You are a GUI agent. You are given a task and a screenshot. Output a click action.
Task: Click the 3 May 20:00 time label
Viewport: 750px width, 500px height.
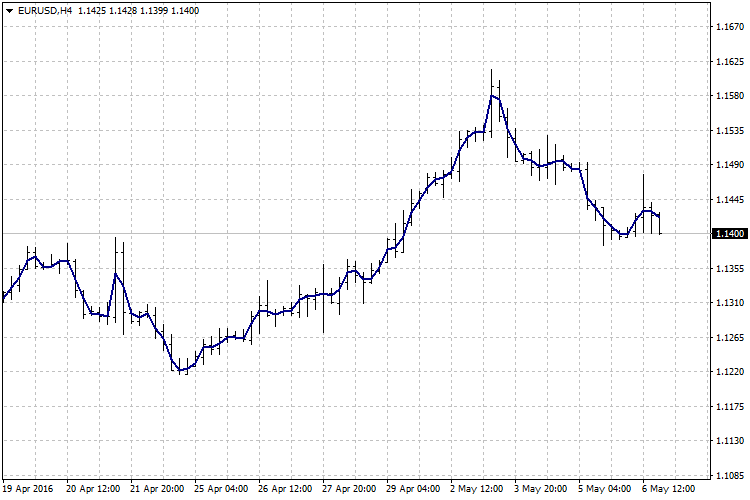point(540,489)
